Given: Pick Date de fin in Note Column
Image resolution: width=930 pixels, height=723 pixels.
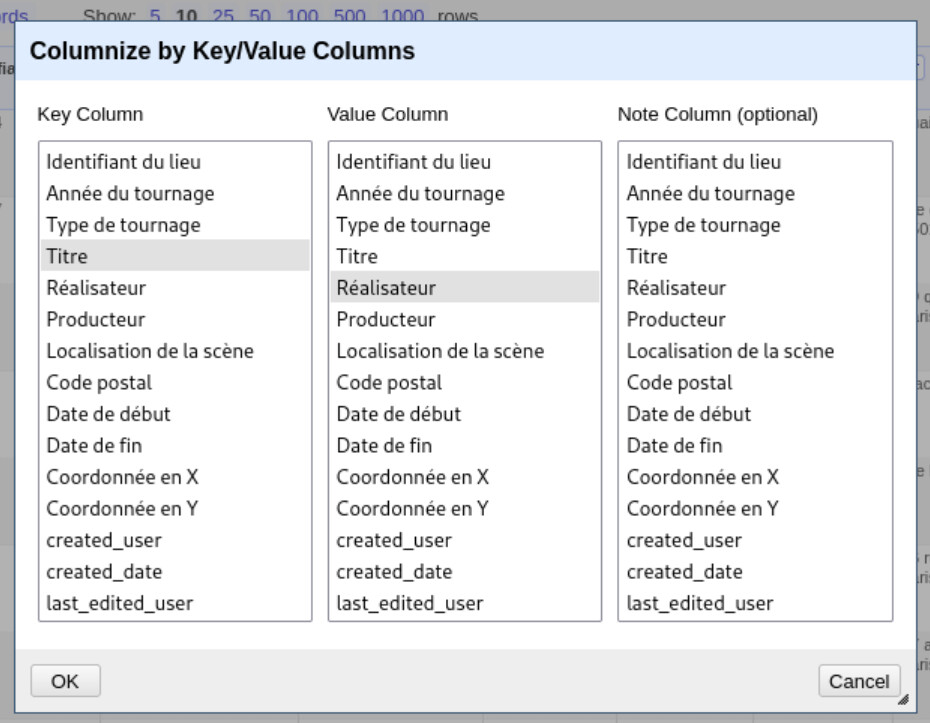Looking at the screenshot, I should 674,445.
